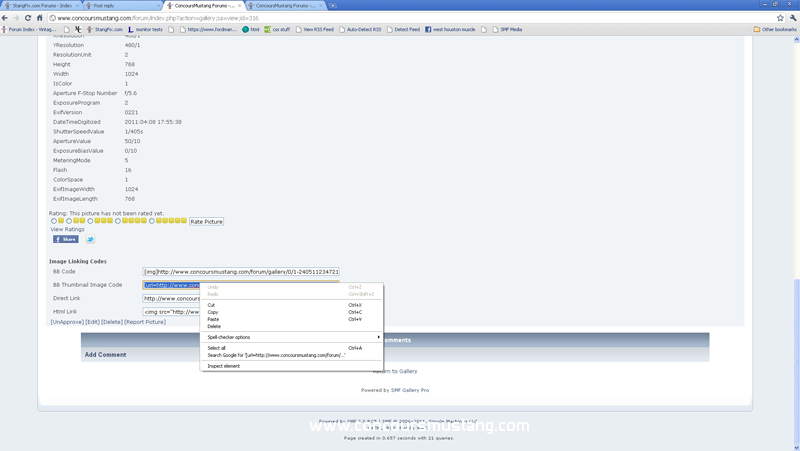Click the Report Picture link
This screenshot has width=800, height=451.
145,322
